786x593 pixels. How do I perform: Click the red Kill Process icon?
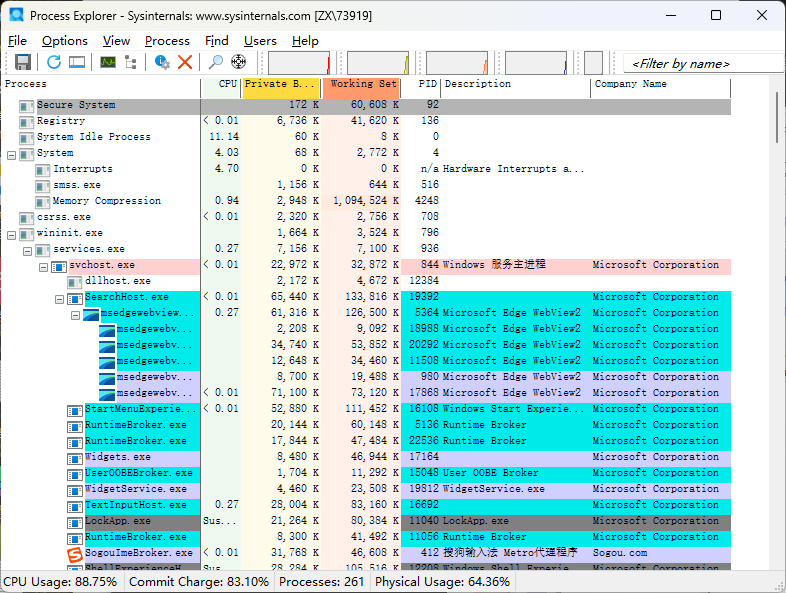coord(185,62)
